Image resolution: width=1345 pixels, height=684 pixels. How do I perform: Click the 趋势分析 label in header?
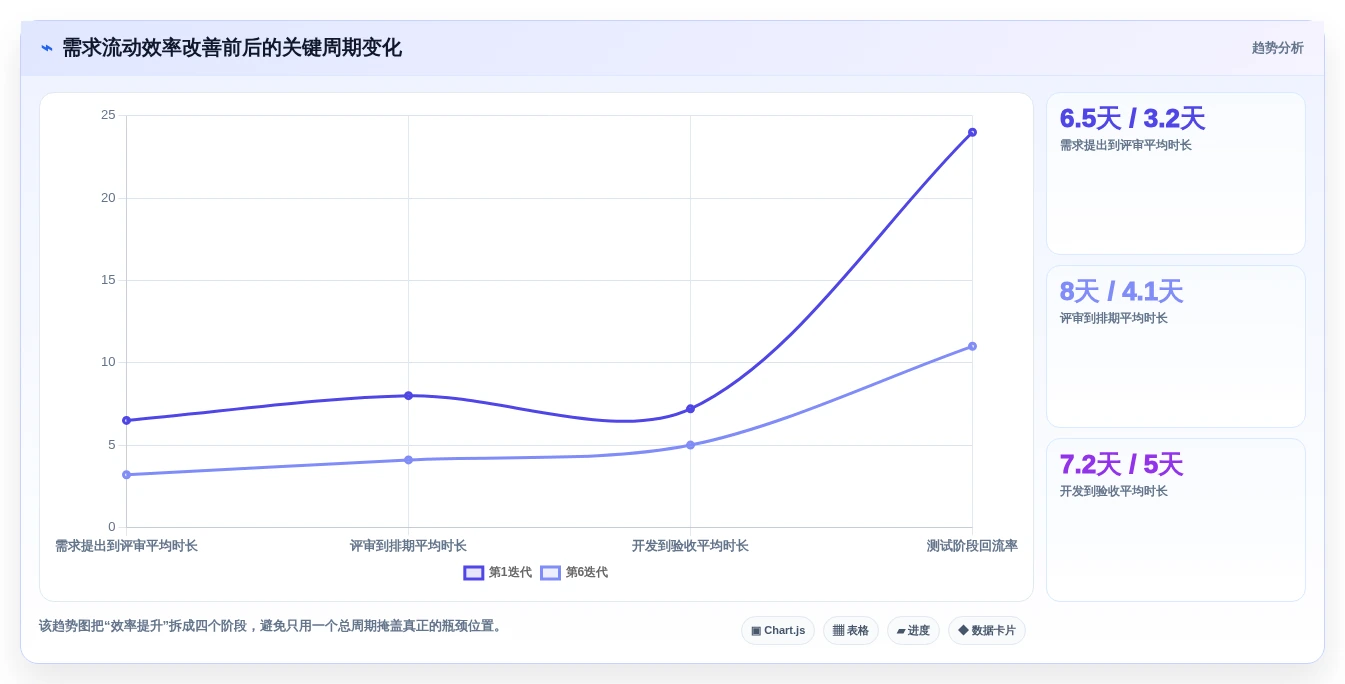tap(1277, 48)
